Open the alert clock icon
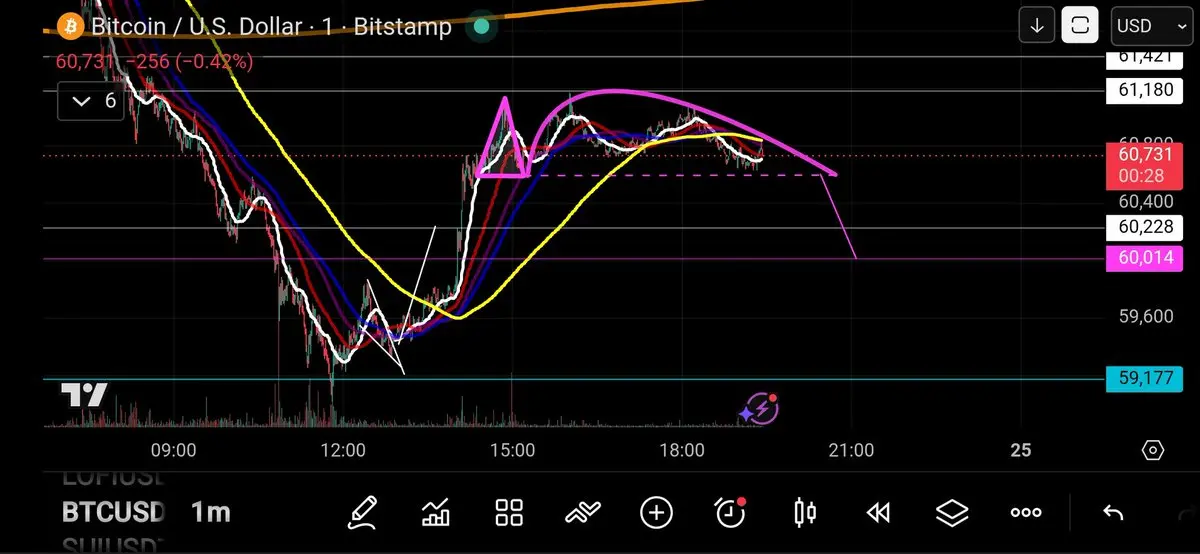 pyautogui.click(x=731, y=512)
